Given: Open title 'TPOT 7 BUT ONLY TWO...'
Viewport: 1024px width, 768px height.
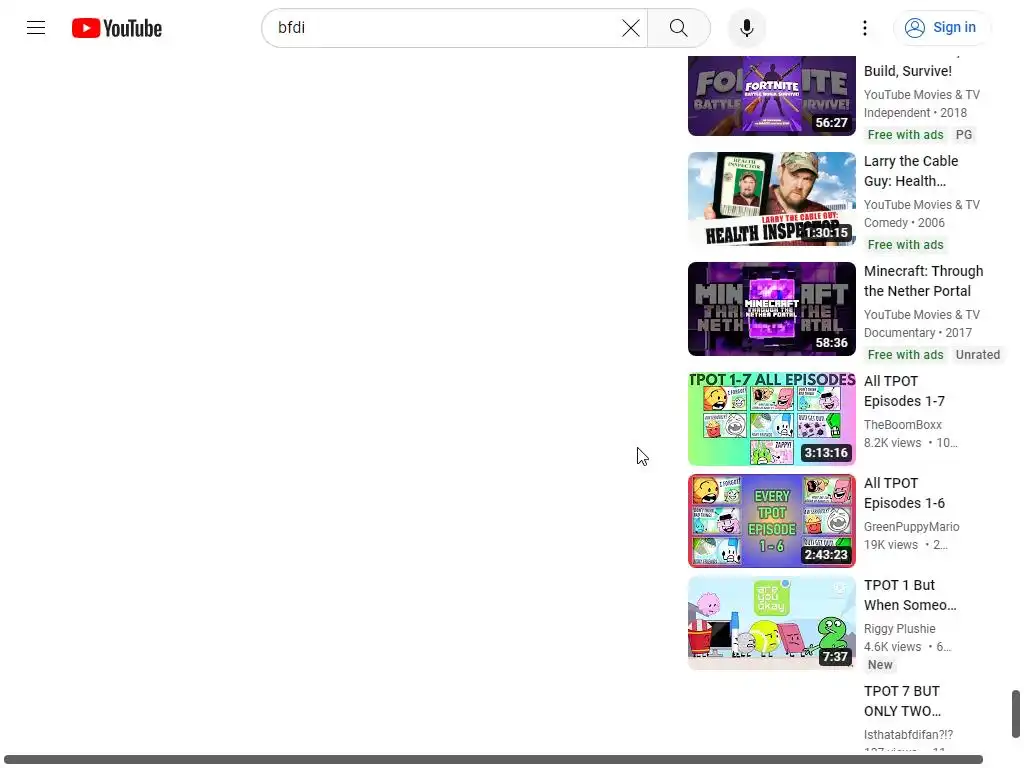Looking at the screenshot, I should [x=903, y=701].
